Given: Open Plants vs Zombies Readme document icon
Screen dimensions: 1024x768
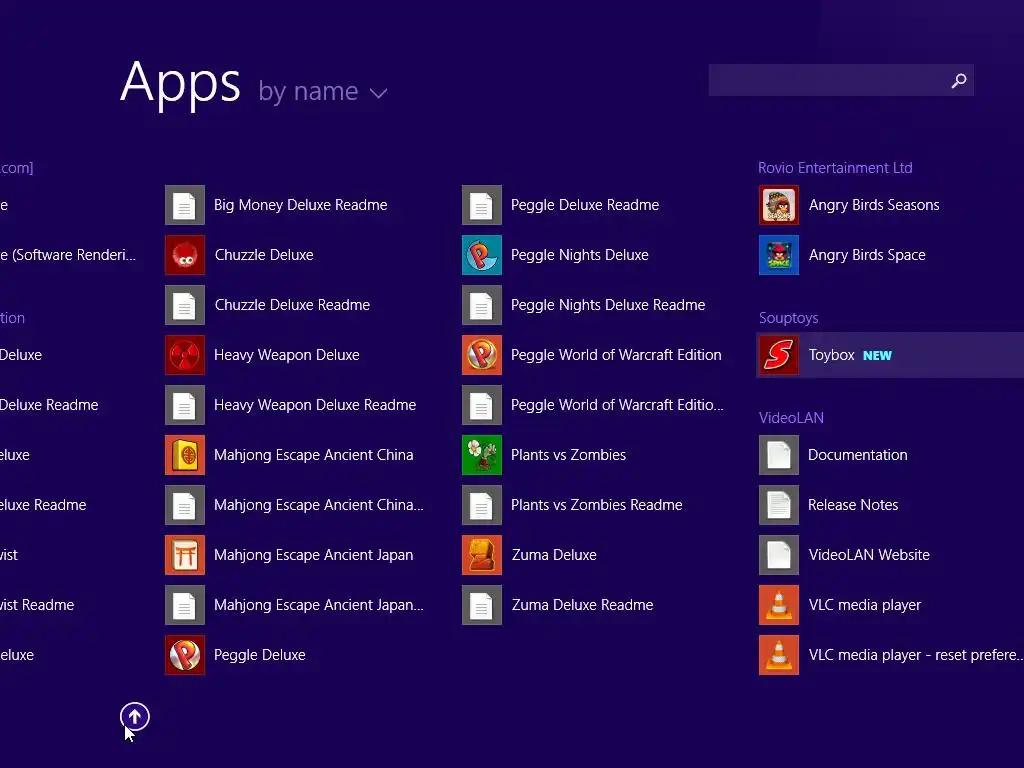Looking at the screenshot, I should pyautogui.click(x=482, y=505).
